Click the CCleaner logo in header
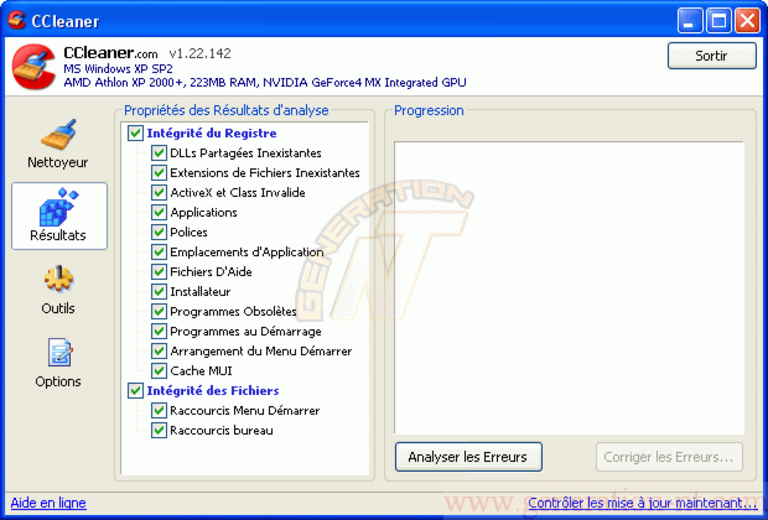Viewport: 768px width, 520px height. coord(33,67)
